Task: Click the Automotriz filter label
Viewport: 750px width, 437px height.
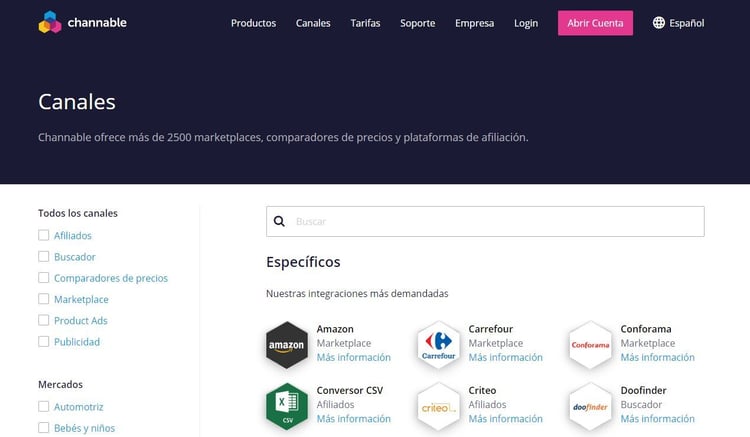Action: (x=78, y=407)
